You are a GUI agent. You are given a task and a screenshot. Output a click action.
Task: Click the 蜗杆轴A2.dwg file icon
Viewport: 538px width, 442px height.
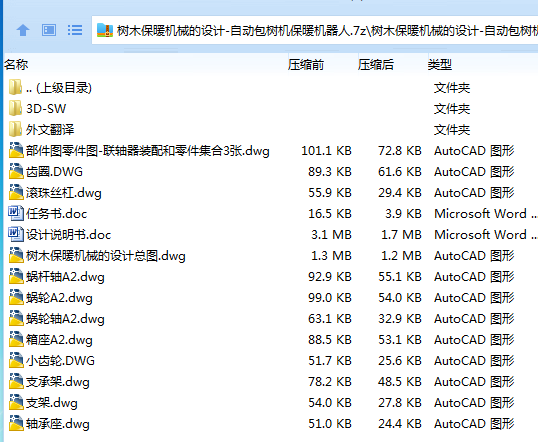(x=16, y=276)
